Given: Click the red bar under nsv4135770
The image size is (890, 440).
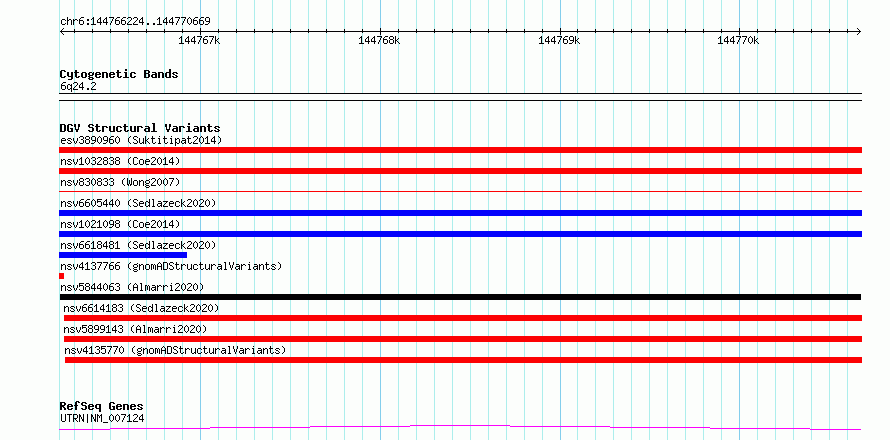Looking at the screenshot, I should [463, 360].
